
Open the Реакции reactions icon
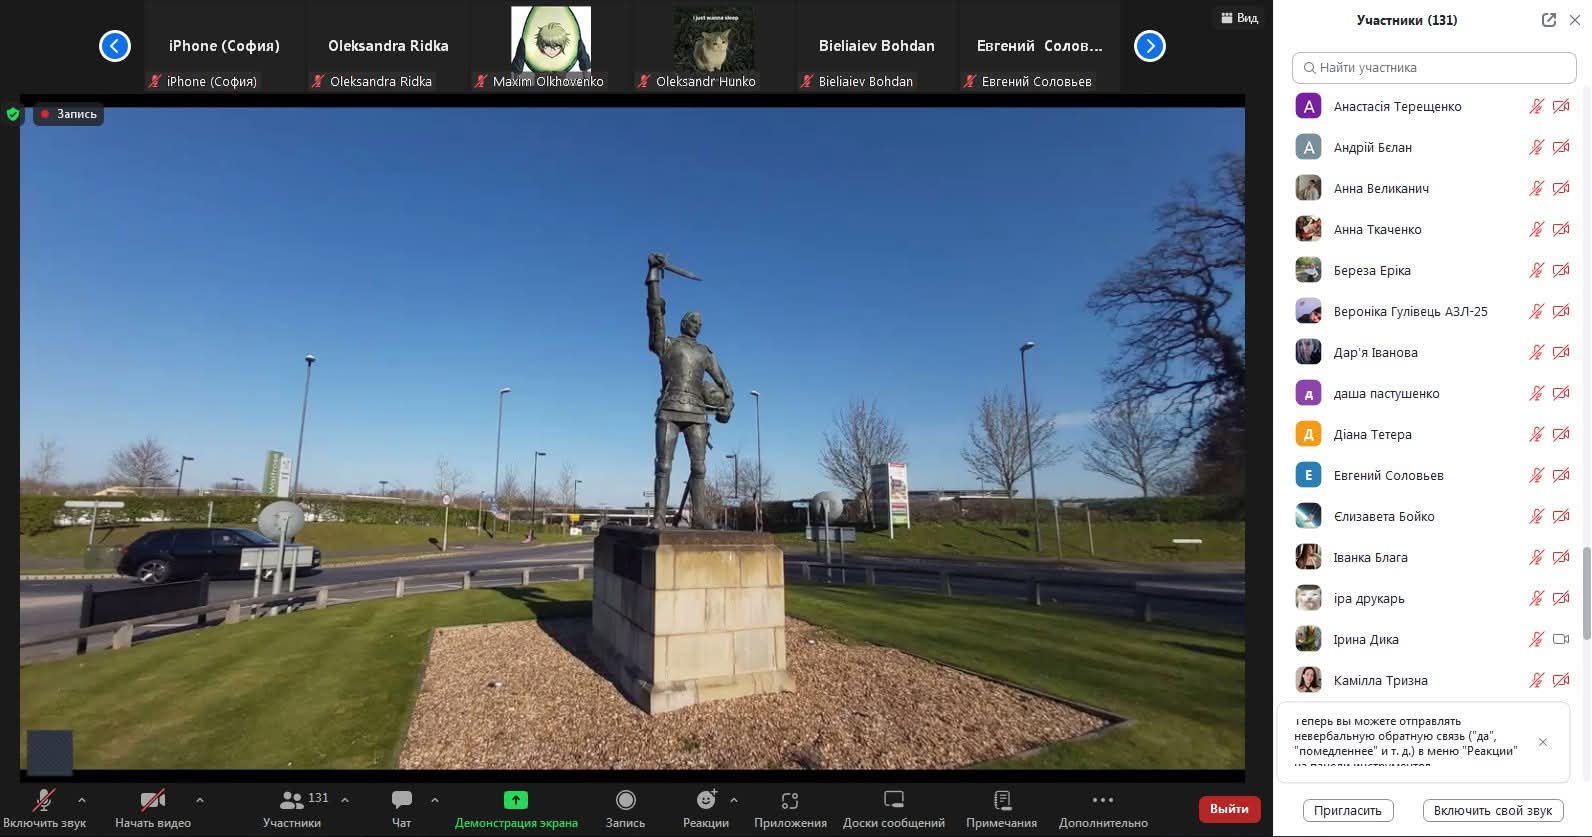pos(705,800)
